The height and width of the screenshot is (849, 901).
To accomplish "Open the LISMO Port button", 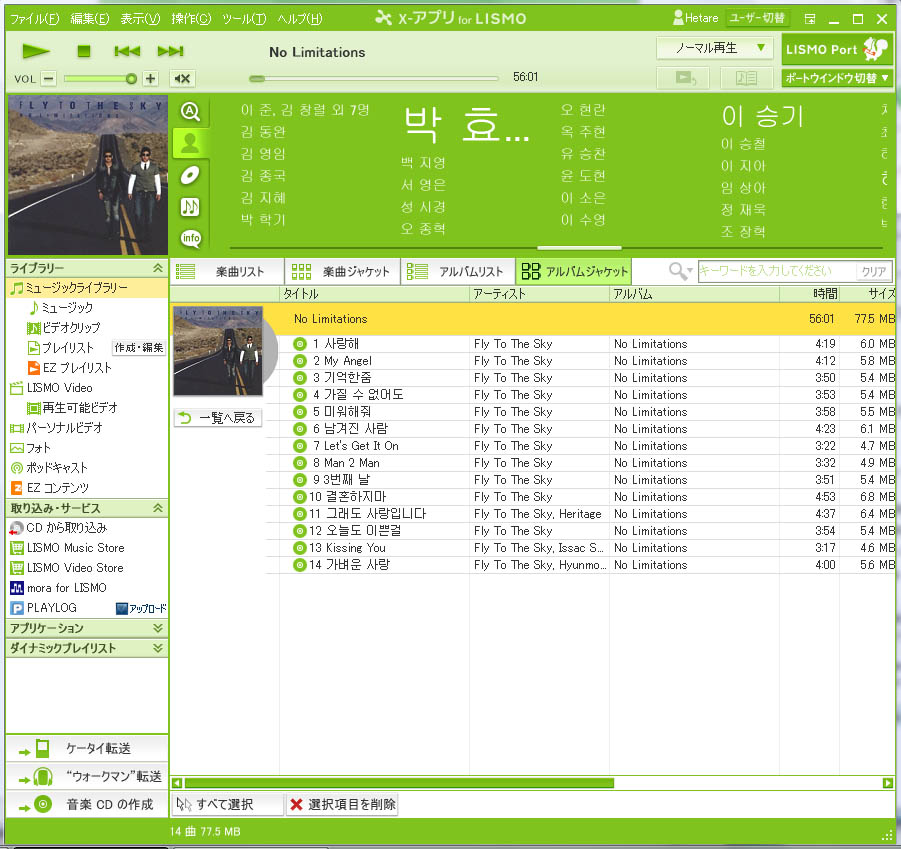I will (x=837, y=49).
